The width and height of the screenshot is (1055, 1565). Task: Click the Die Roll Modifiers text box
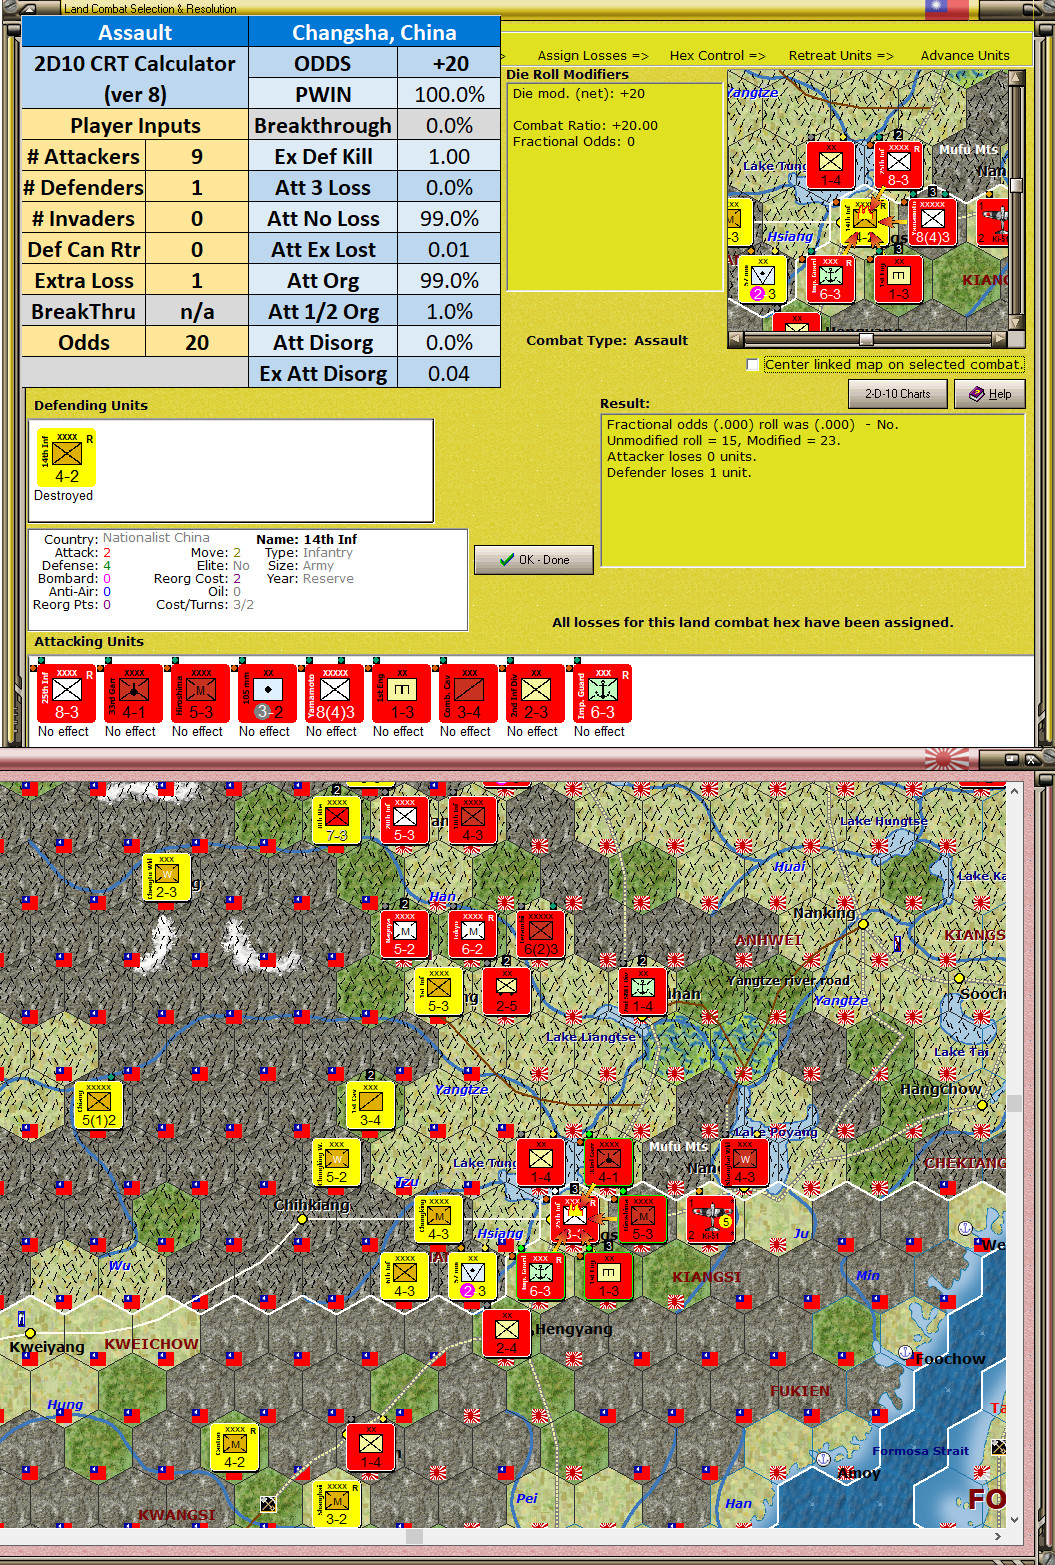point(613,187)
